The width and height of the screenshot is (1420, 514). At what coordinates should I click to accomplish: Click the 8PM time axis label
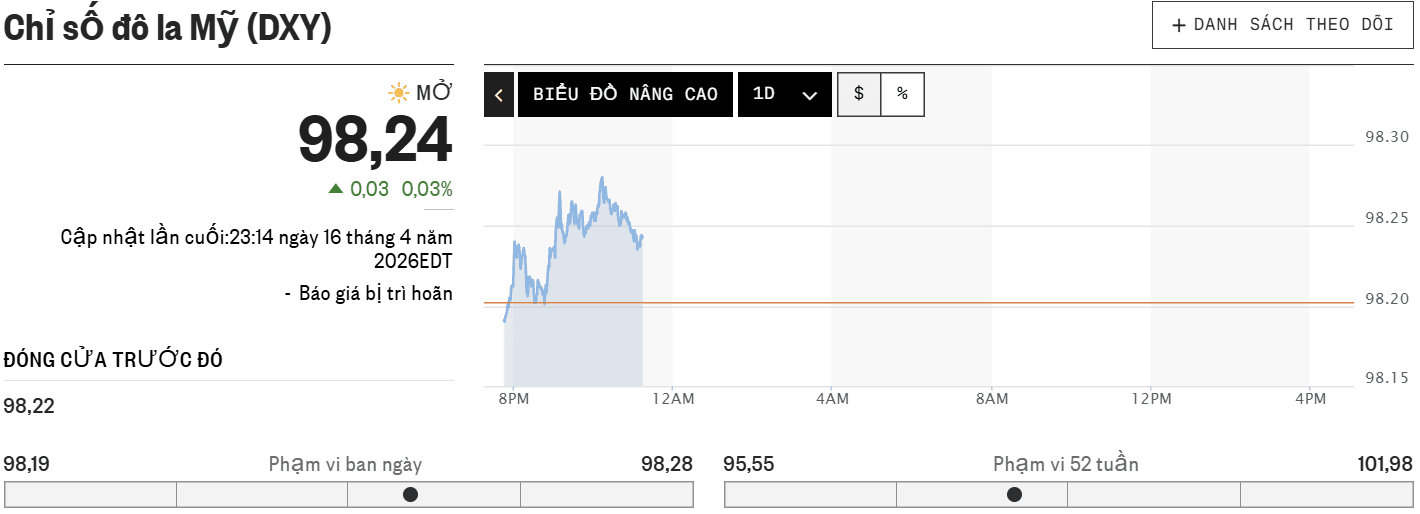point(513,399)
